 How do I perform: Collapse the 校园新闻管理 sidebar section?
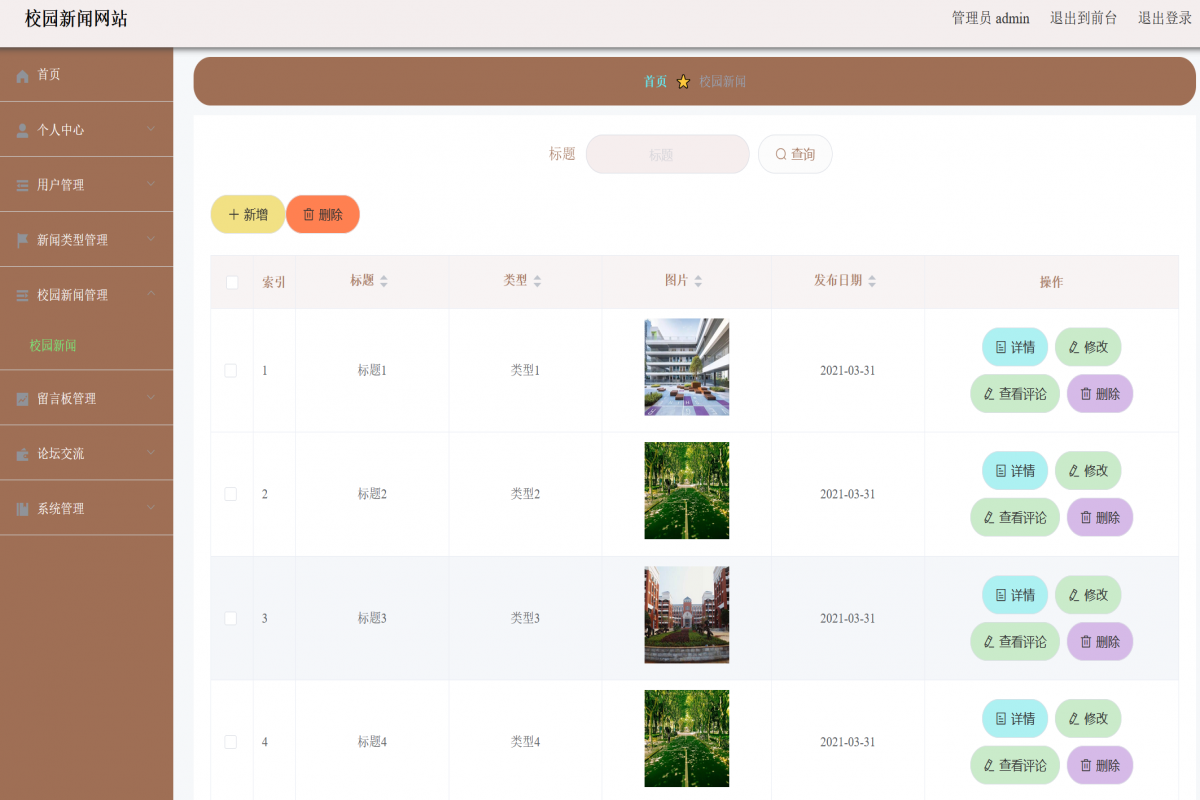(86, 294)
